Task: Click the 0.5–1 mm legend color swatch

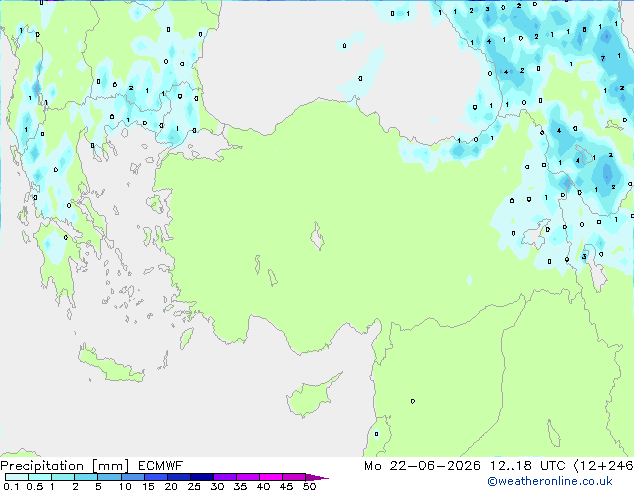Action: tap(40, 477)
